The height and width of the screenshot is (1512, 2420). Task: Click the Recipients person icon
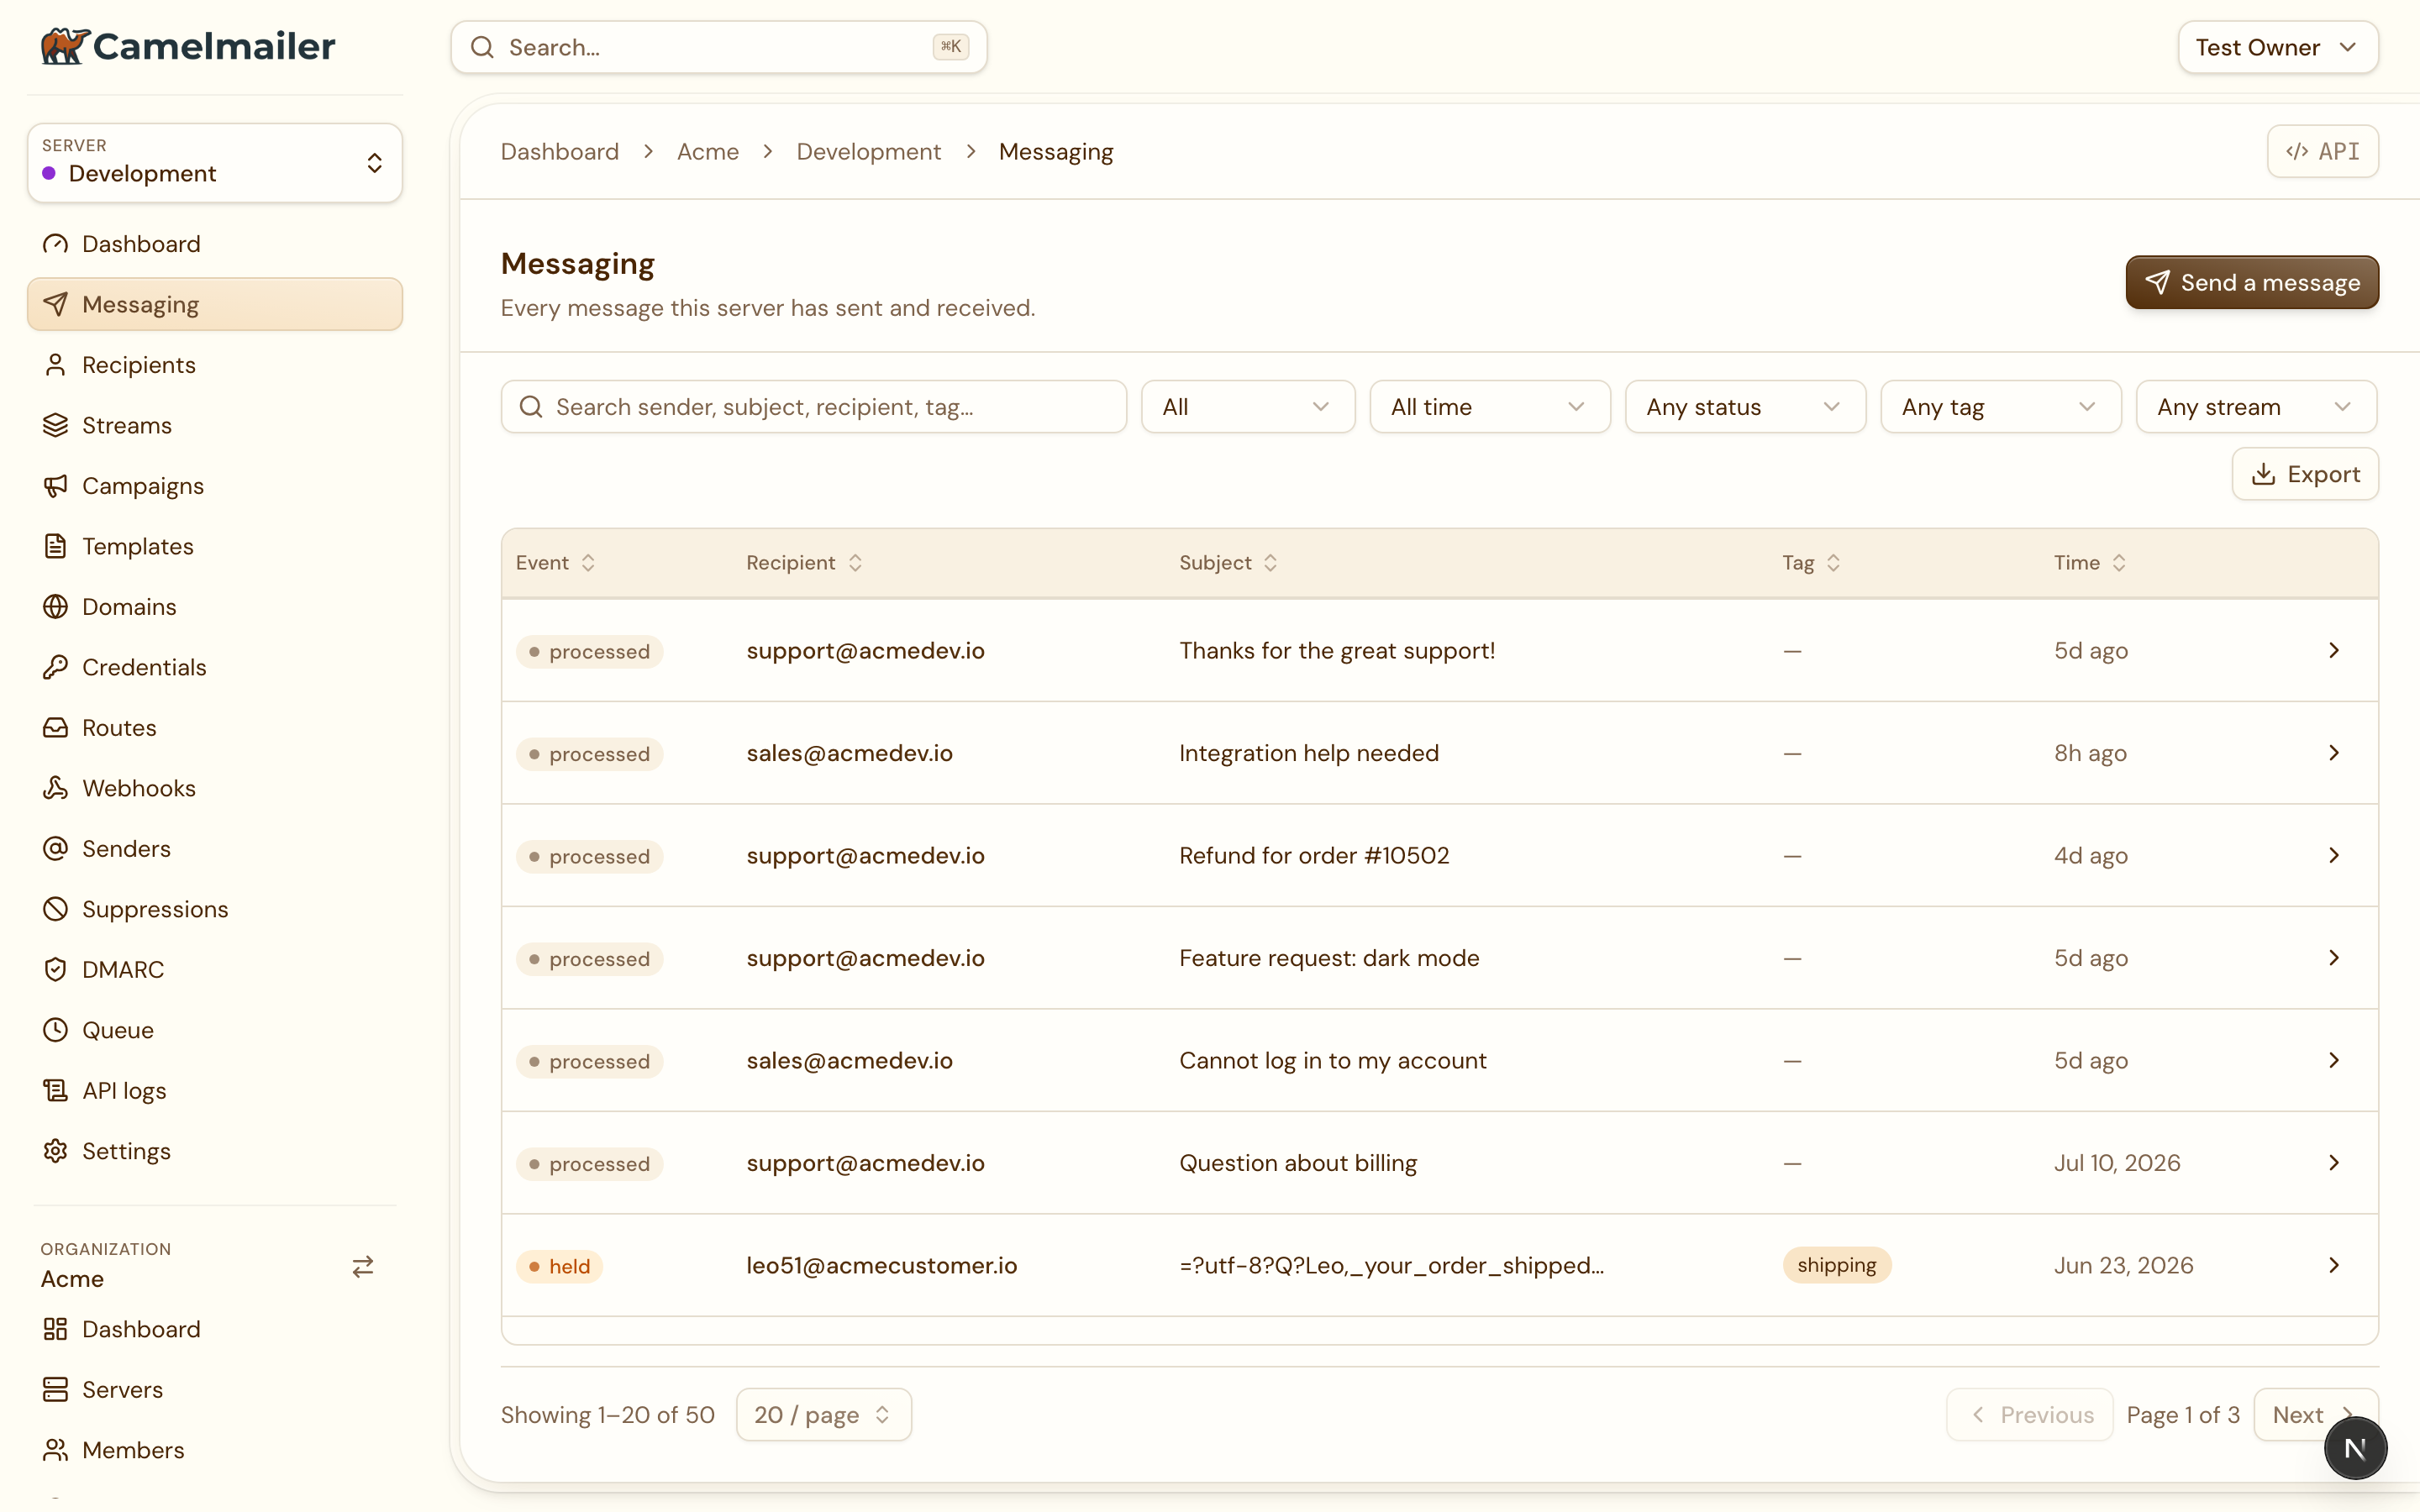55,365
